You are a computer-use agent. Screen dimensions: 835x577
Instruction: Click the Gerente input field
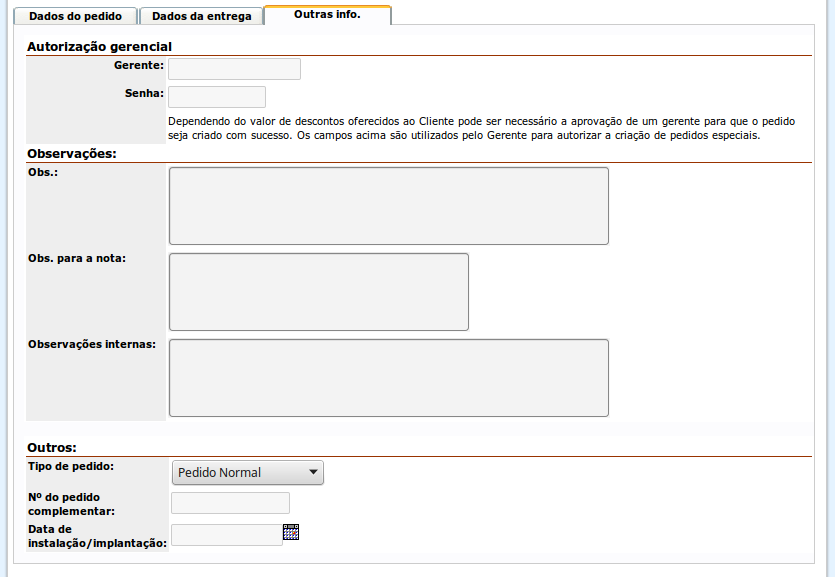coord(234,69)
